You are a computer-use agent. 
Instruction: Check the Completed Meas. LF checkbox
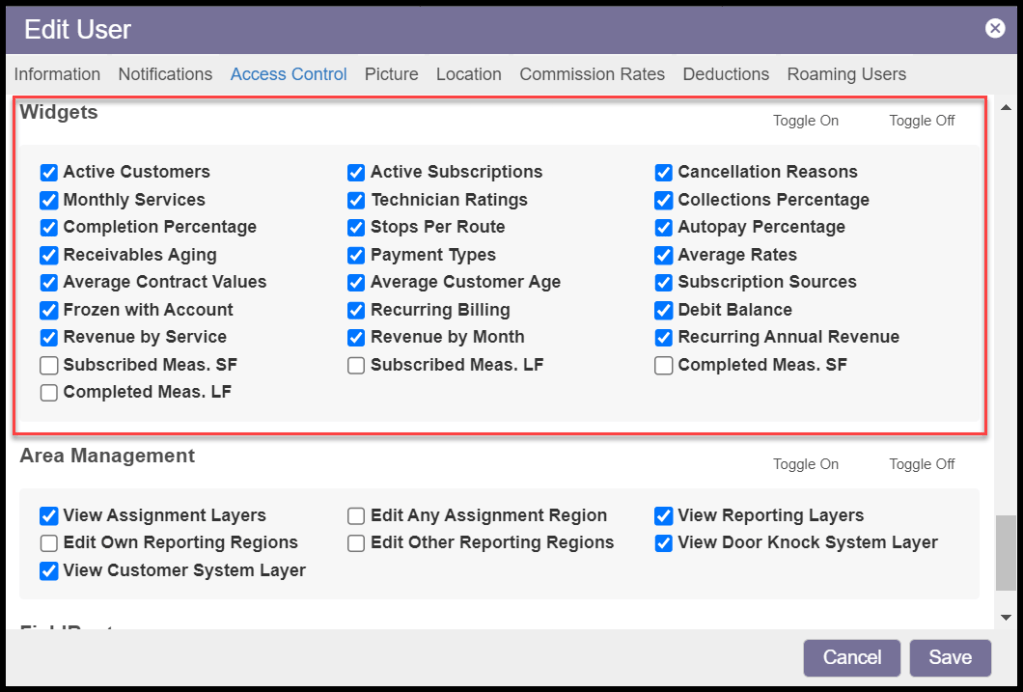coord(49,393)
